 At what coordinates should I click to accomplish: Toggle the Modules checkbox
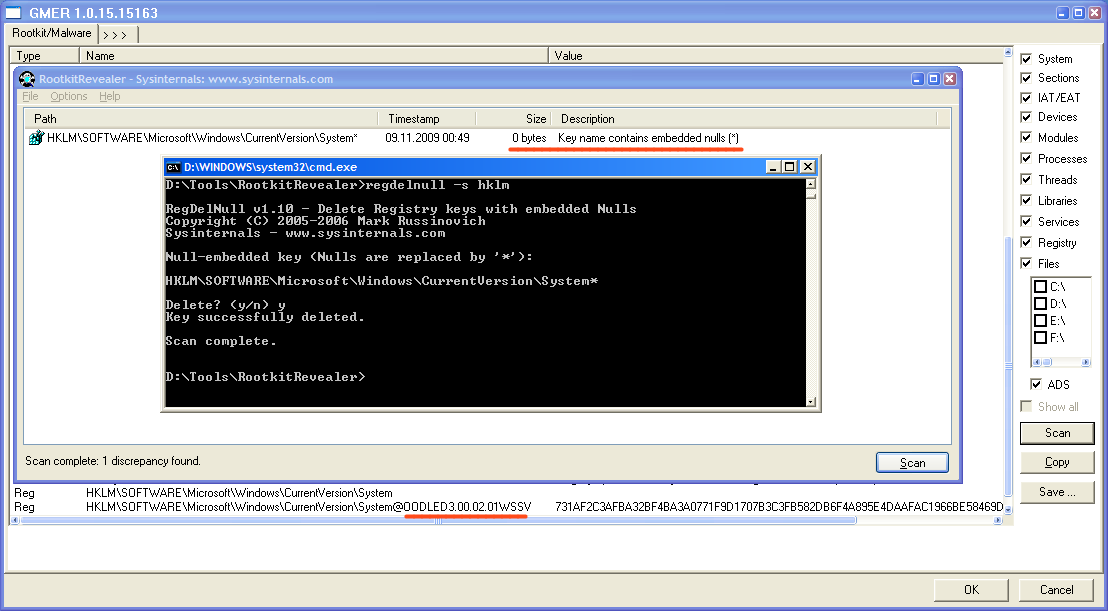click(1026, 137)
